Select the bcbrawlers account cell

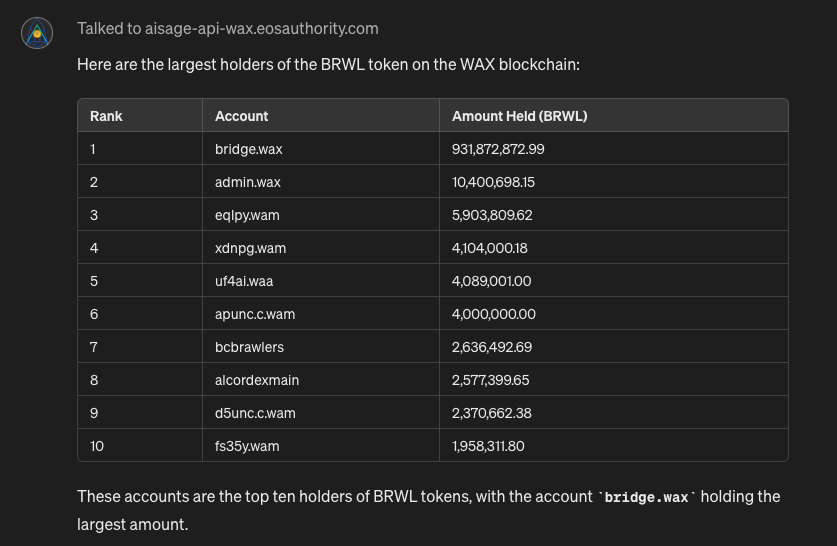click(x=249, y=347)
